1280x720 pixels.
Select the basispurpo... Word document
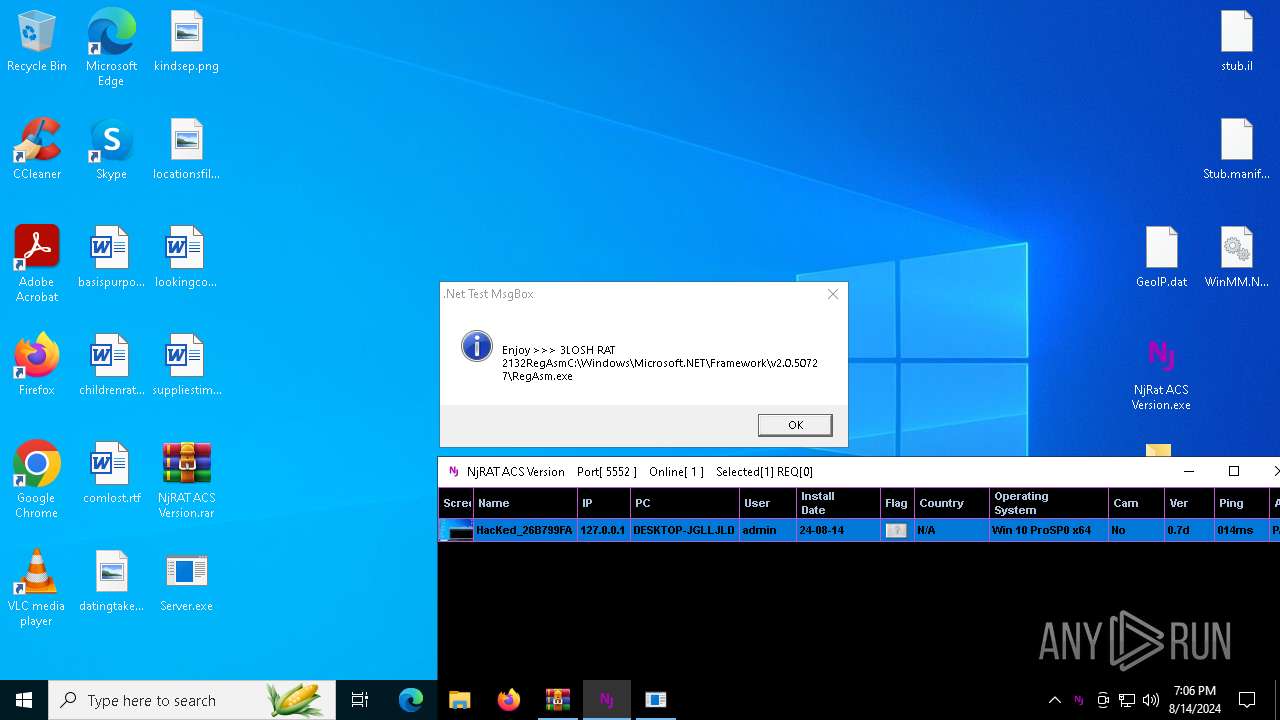(x=111, y=258)
